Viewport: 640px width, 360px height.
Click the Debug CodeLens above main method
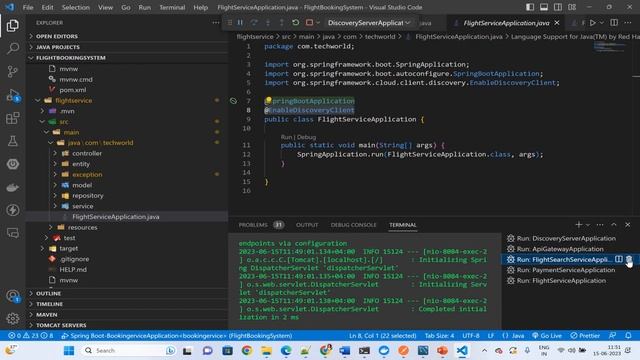[x=307, y=137]
